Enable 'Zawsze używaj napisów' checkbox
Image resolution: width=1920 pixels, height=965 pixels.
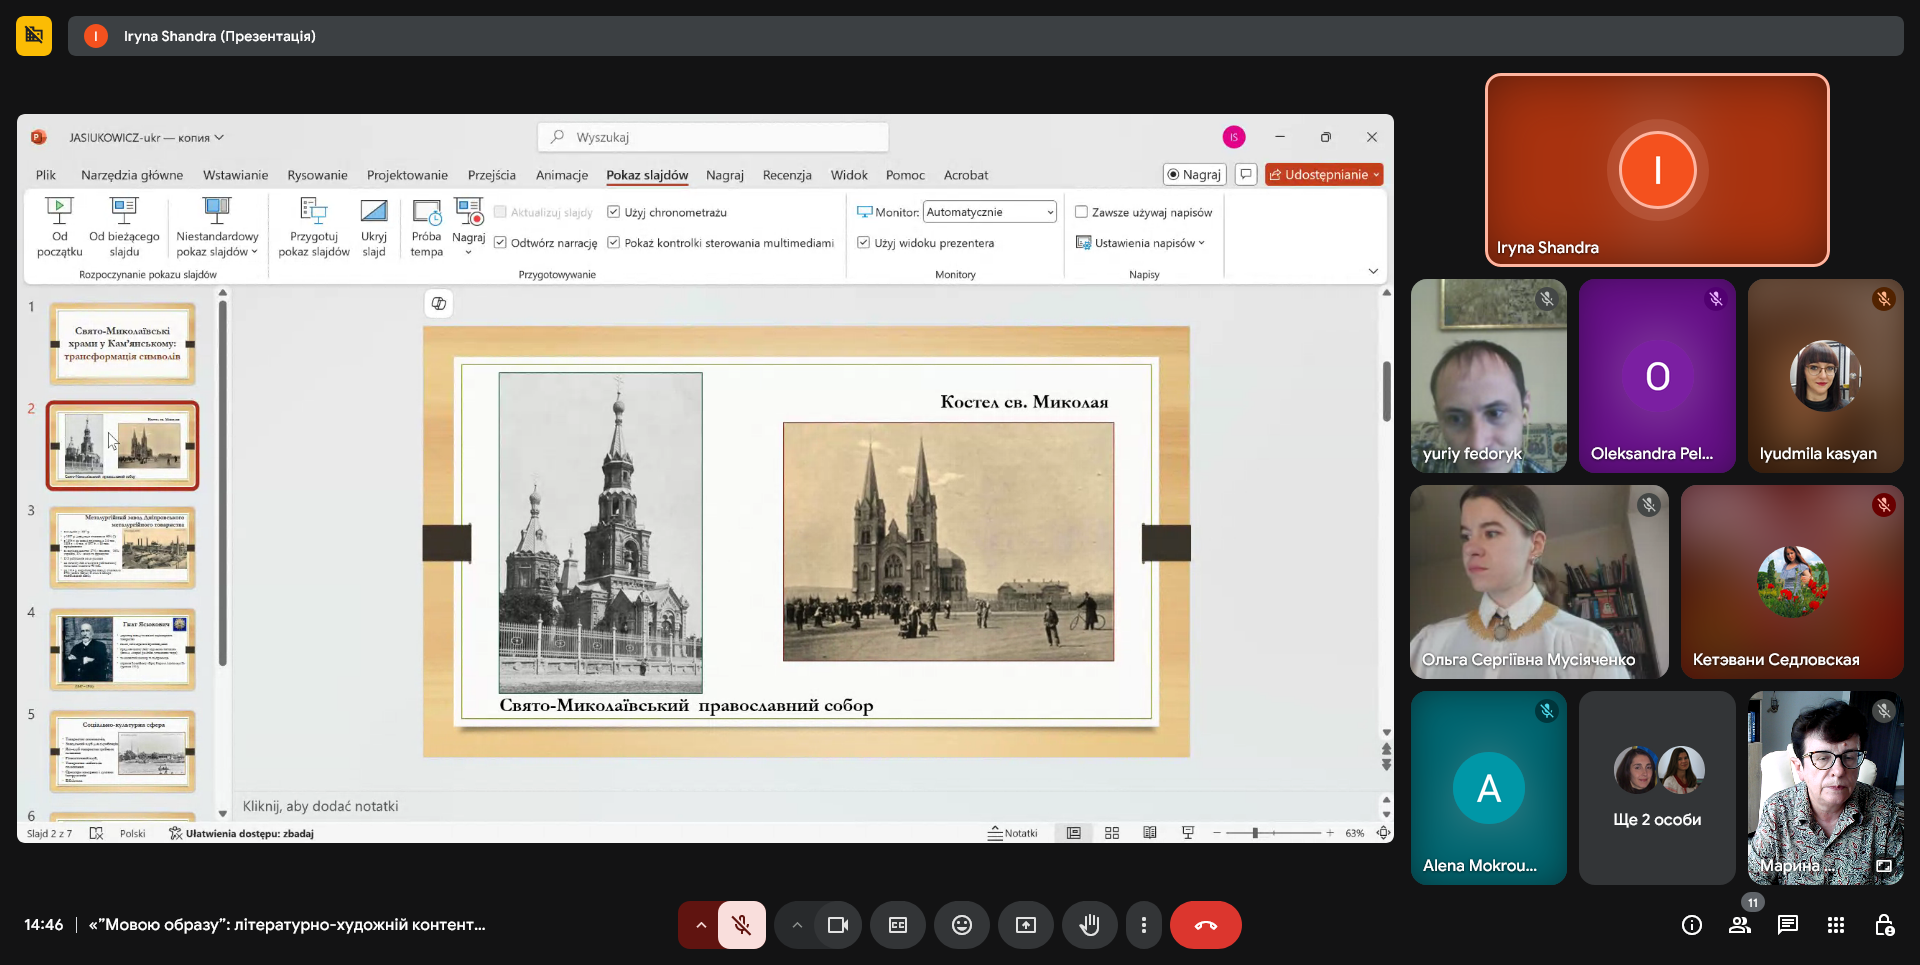pyautogui.click(x=1081, y=212)
